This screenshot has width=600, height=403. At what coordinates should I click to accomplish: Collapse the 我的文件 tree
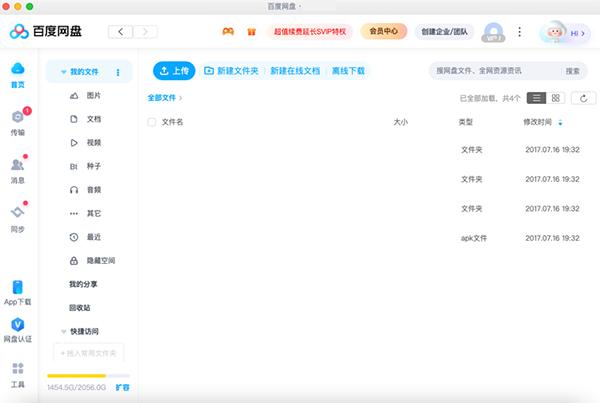coord(64,72)
